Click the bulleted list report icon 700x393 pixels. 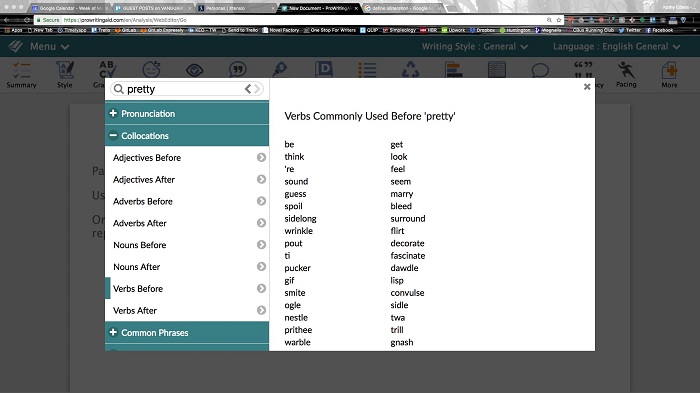[x=367, y=70]
